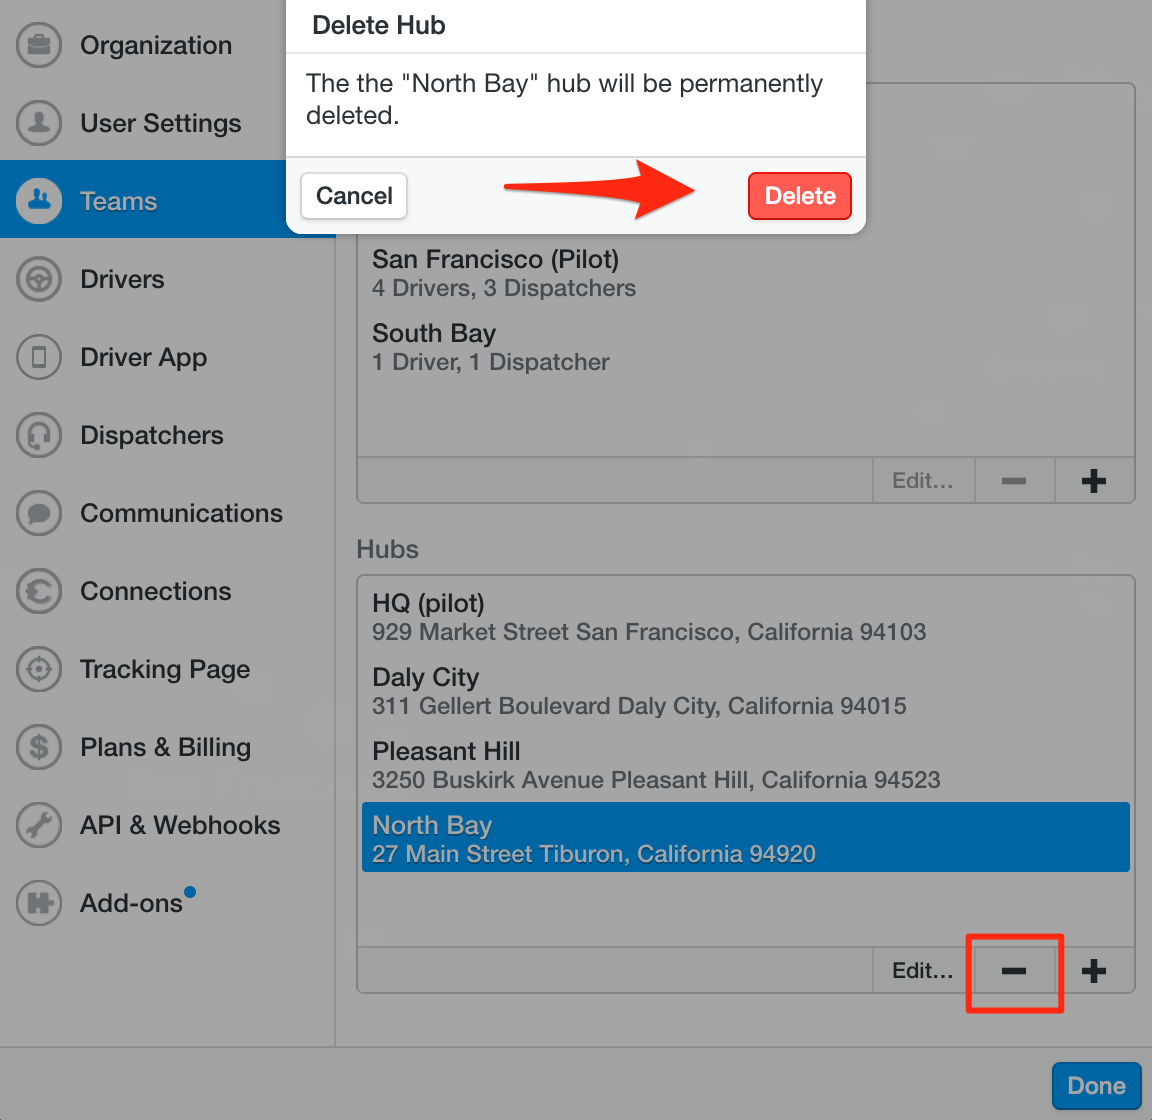Select the San Francisco (Pilot) team

[x=746, y=273]
